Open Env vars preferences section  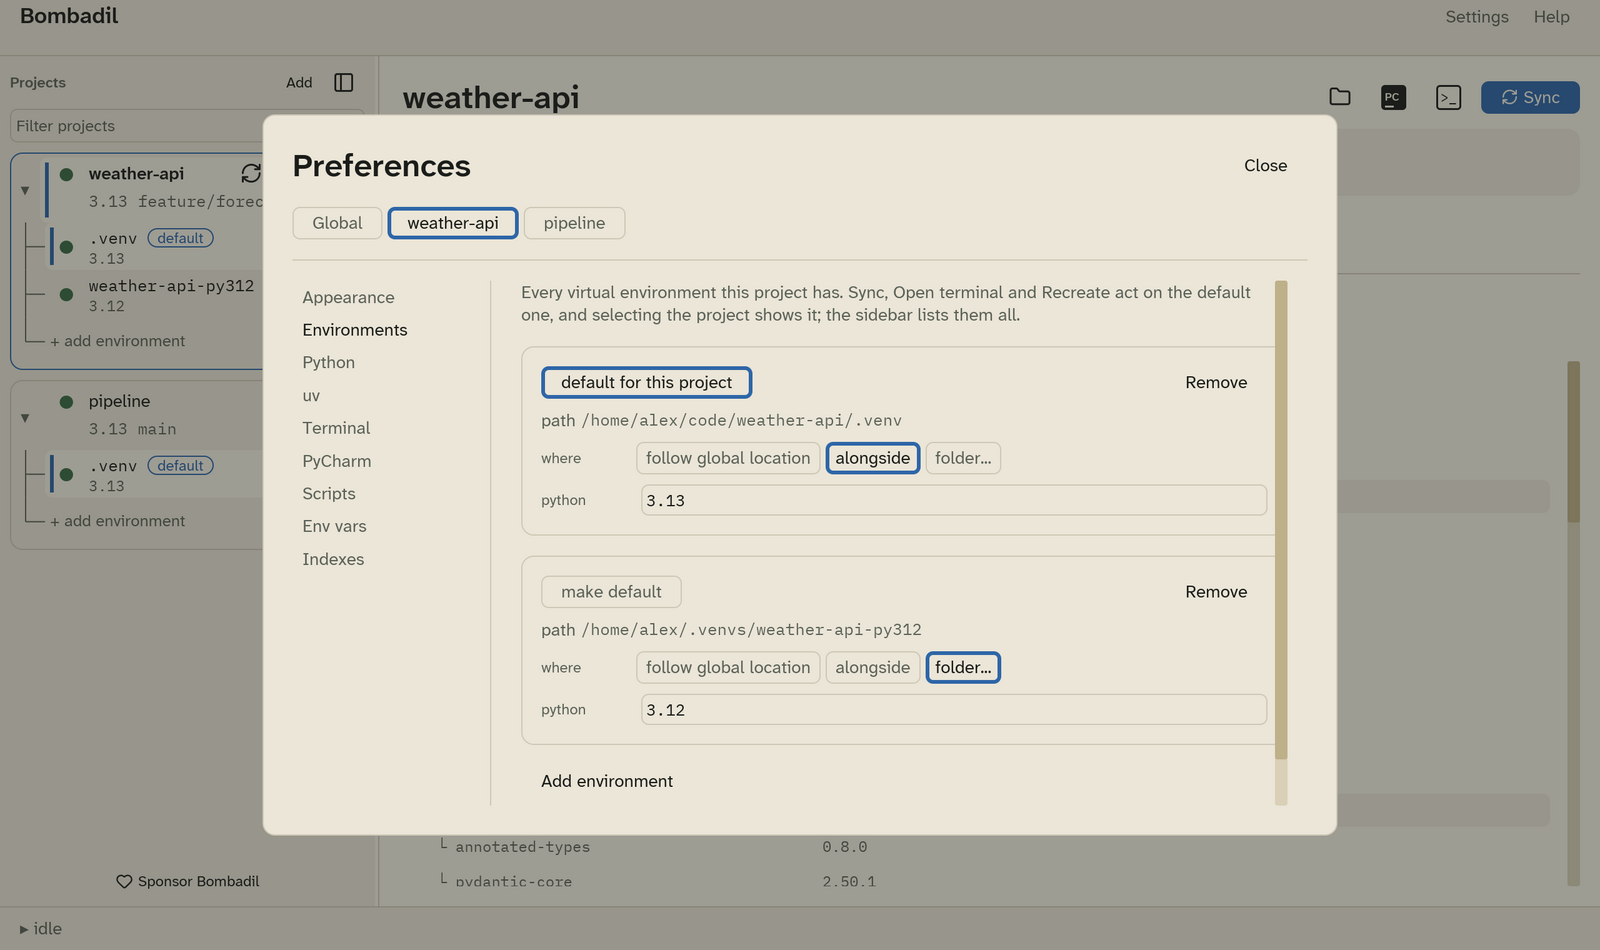click(334, 526)
